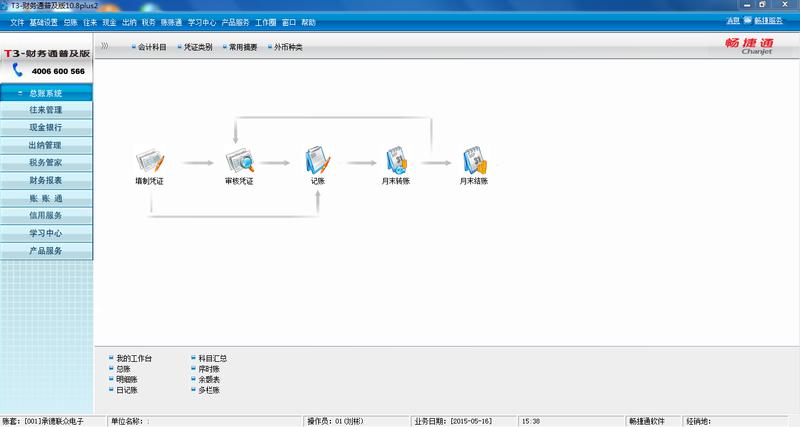Open the 帮助 menu

pyautogui.click(x=308, y=22)
